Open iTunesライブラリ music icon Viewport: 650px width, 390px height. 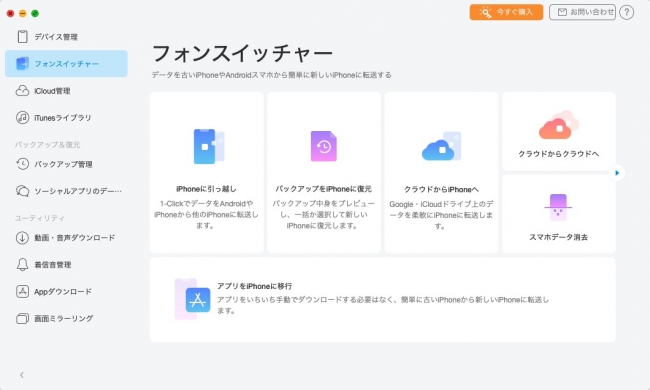coord(22,118)
